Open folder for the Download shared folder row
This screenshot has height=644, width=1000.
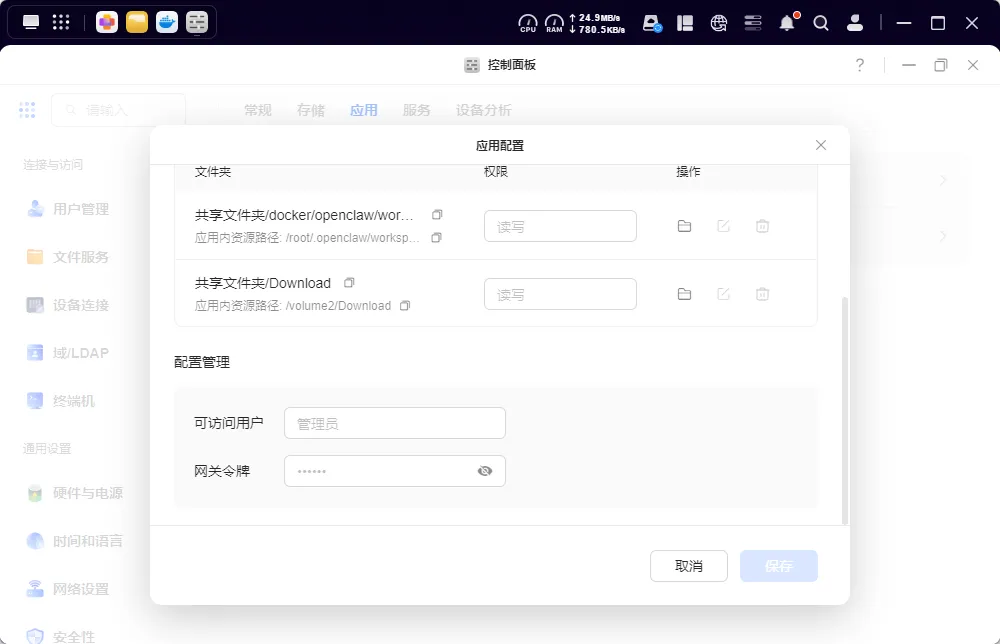coord(684,294)
